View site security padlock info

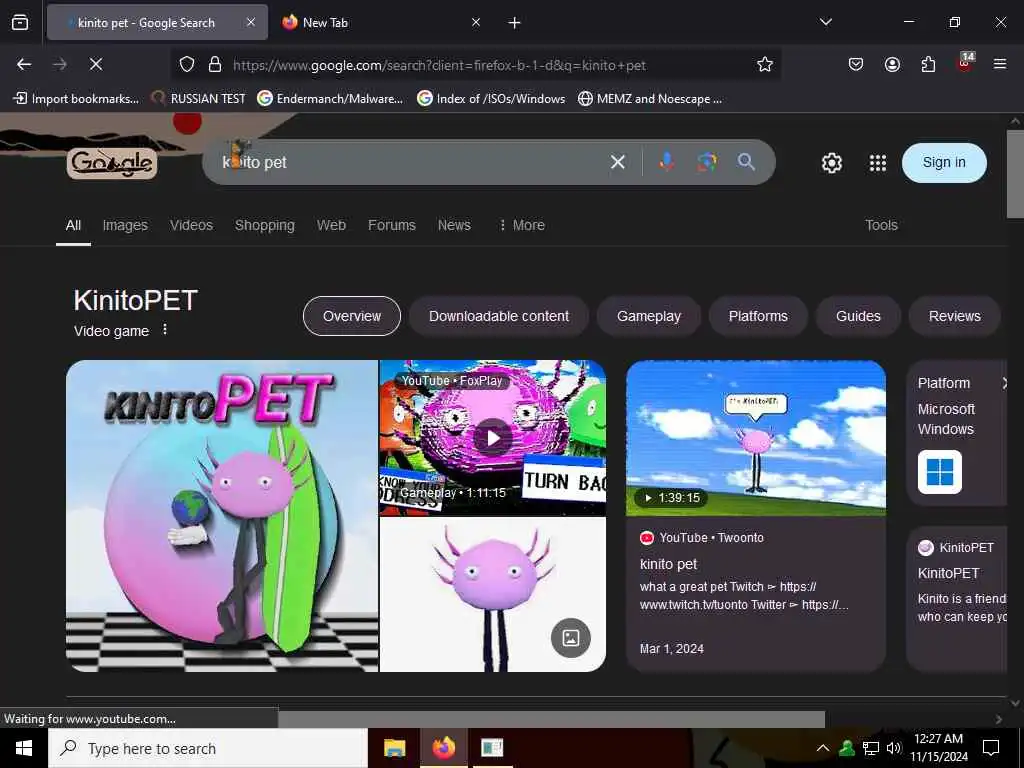[215, 65]
